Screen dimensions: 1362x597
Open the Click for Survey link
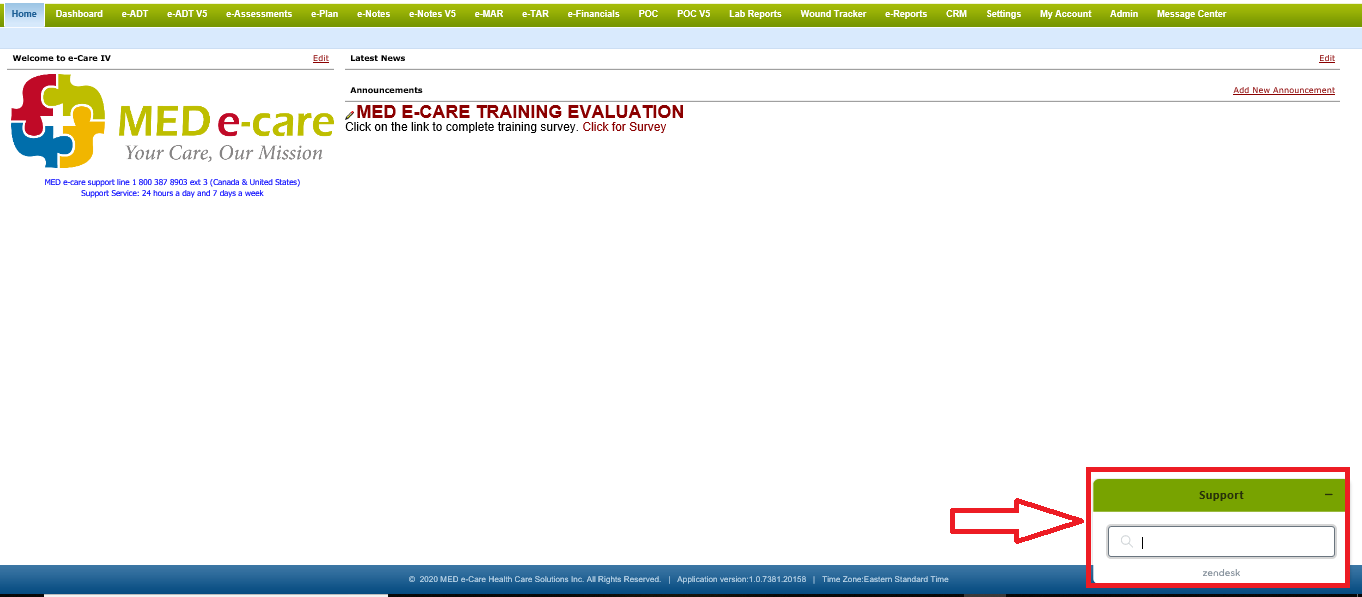tap(624, 127)
